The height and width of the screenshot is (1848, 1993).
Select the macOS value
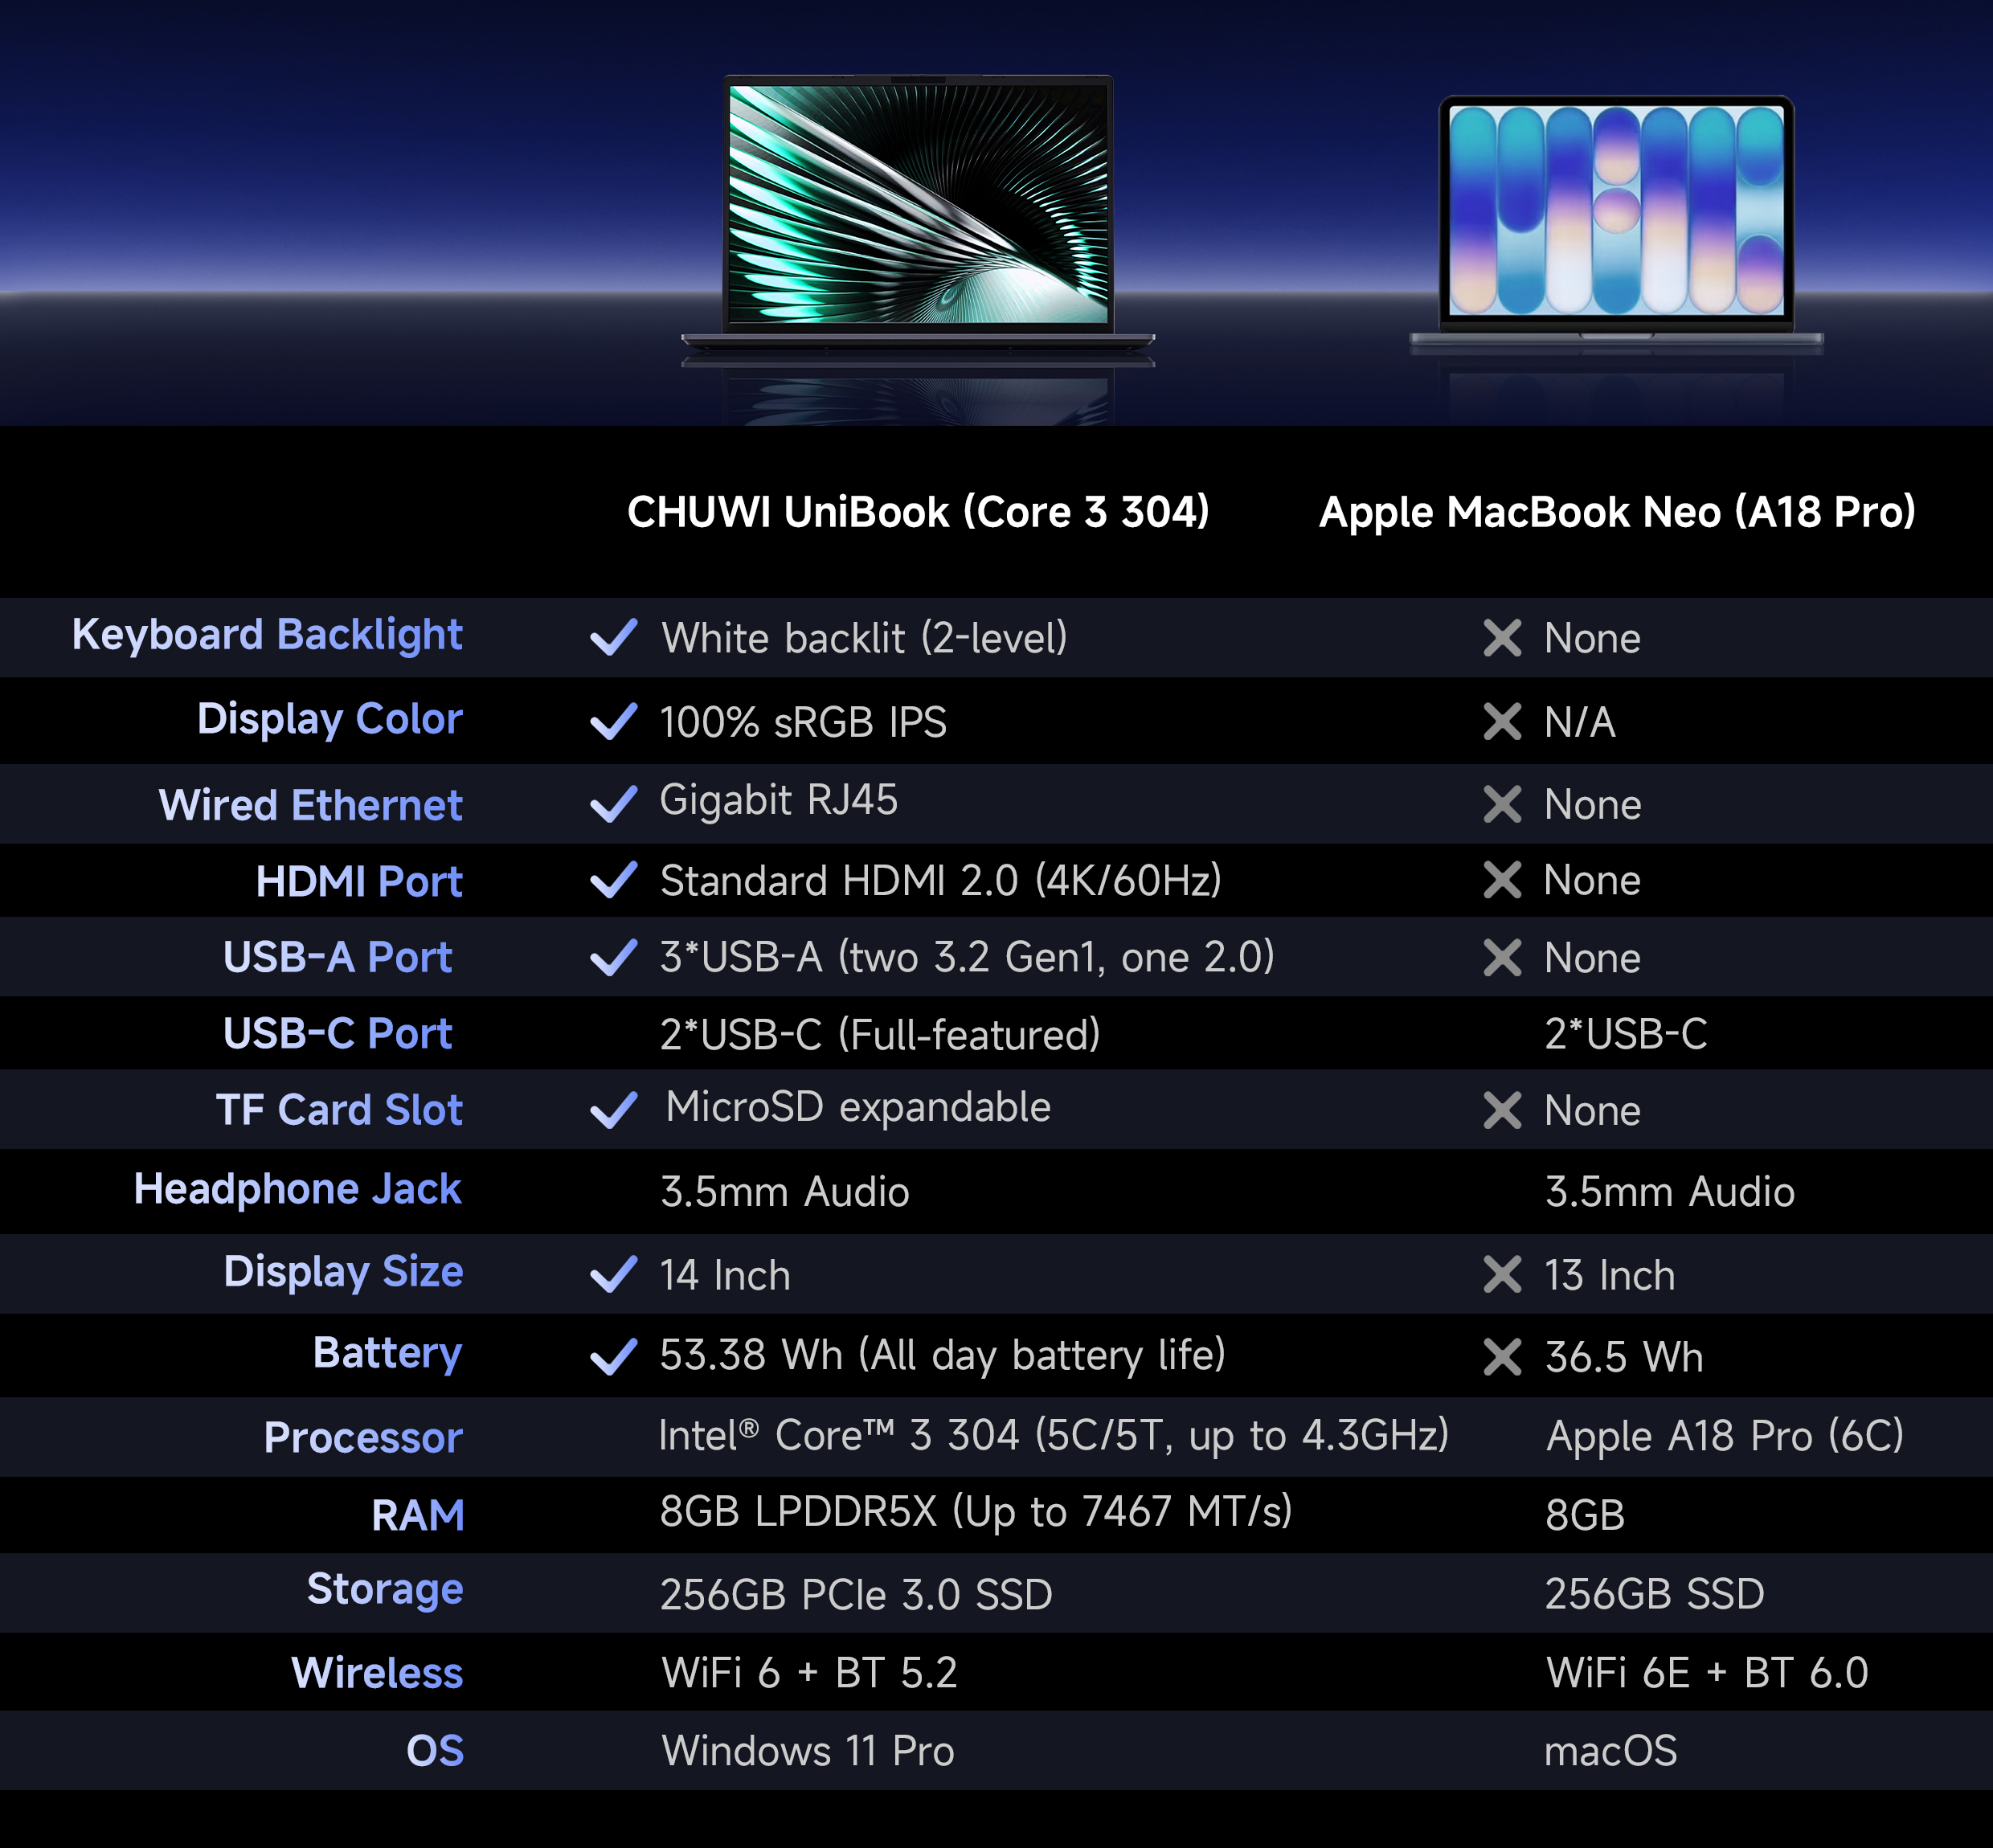[x=1610, y=1751]
